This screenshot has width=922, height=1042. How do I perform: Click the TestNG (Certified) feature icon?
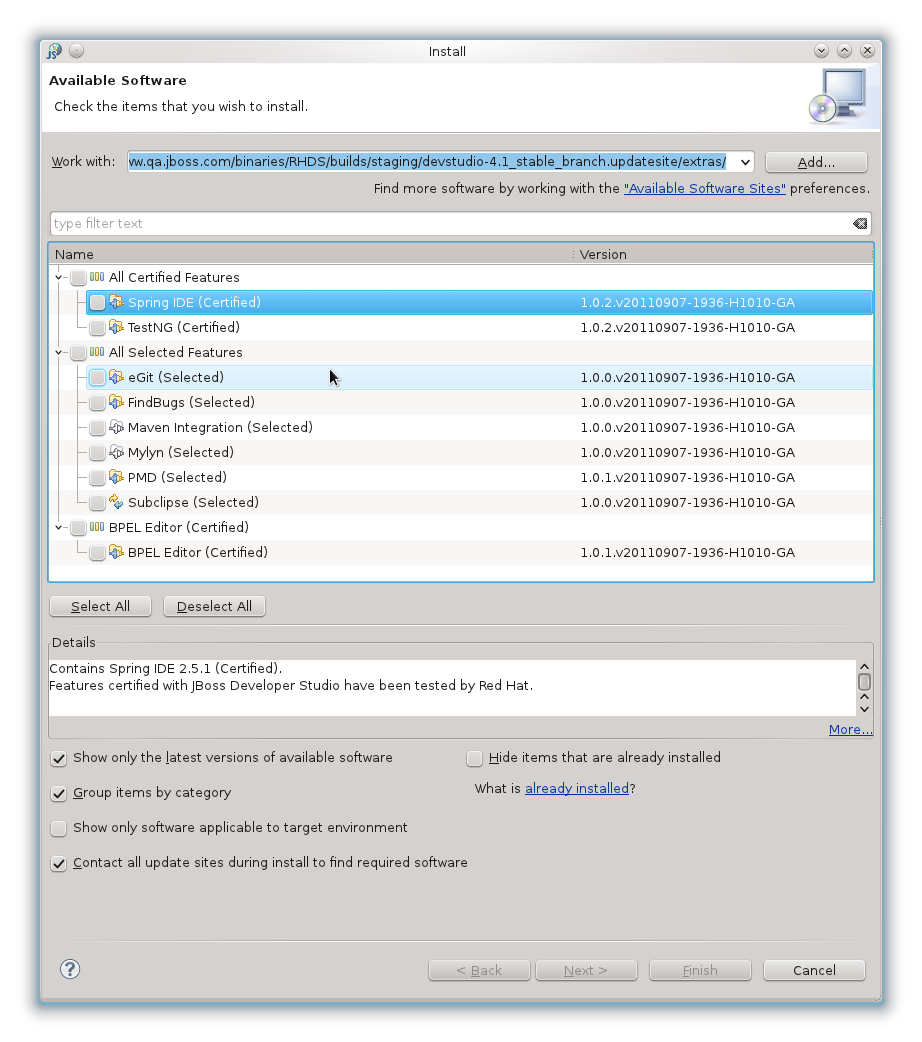pos(116,327)
